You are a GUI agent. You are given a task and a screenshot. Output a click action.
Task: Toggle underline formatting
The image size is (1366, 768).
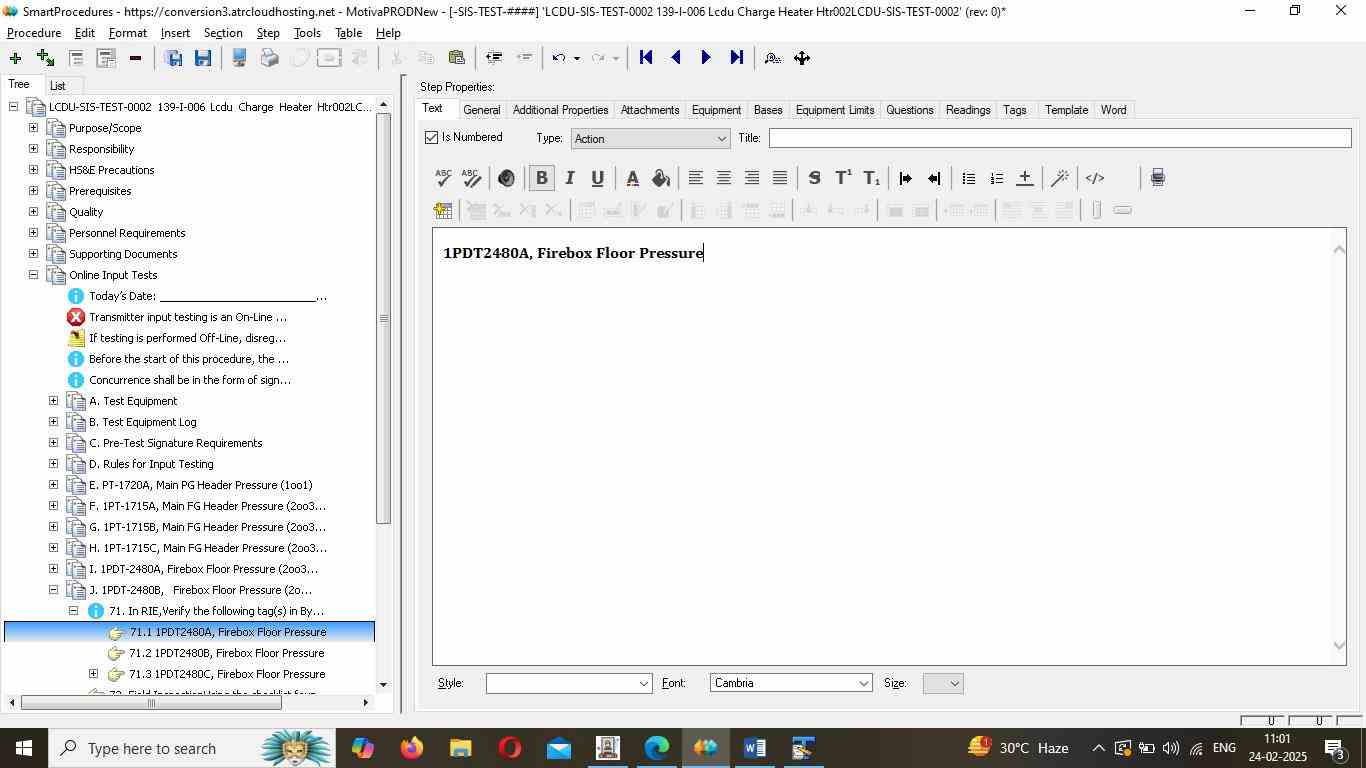(597, 178)
